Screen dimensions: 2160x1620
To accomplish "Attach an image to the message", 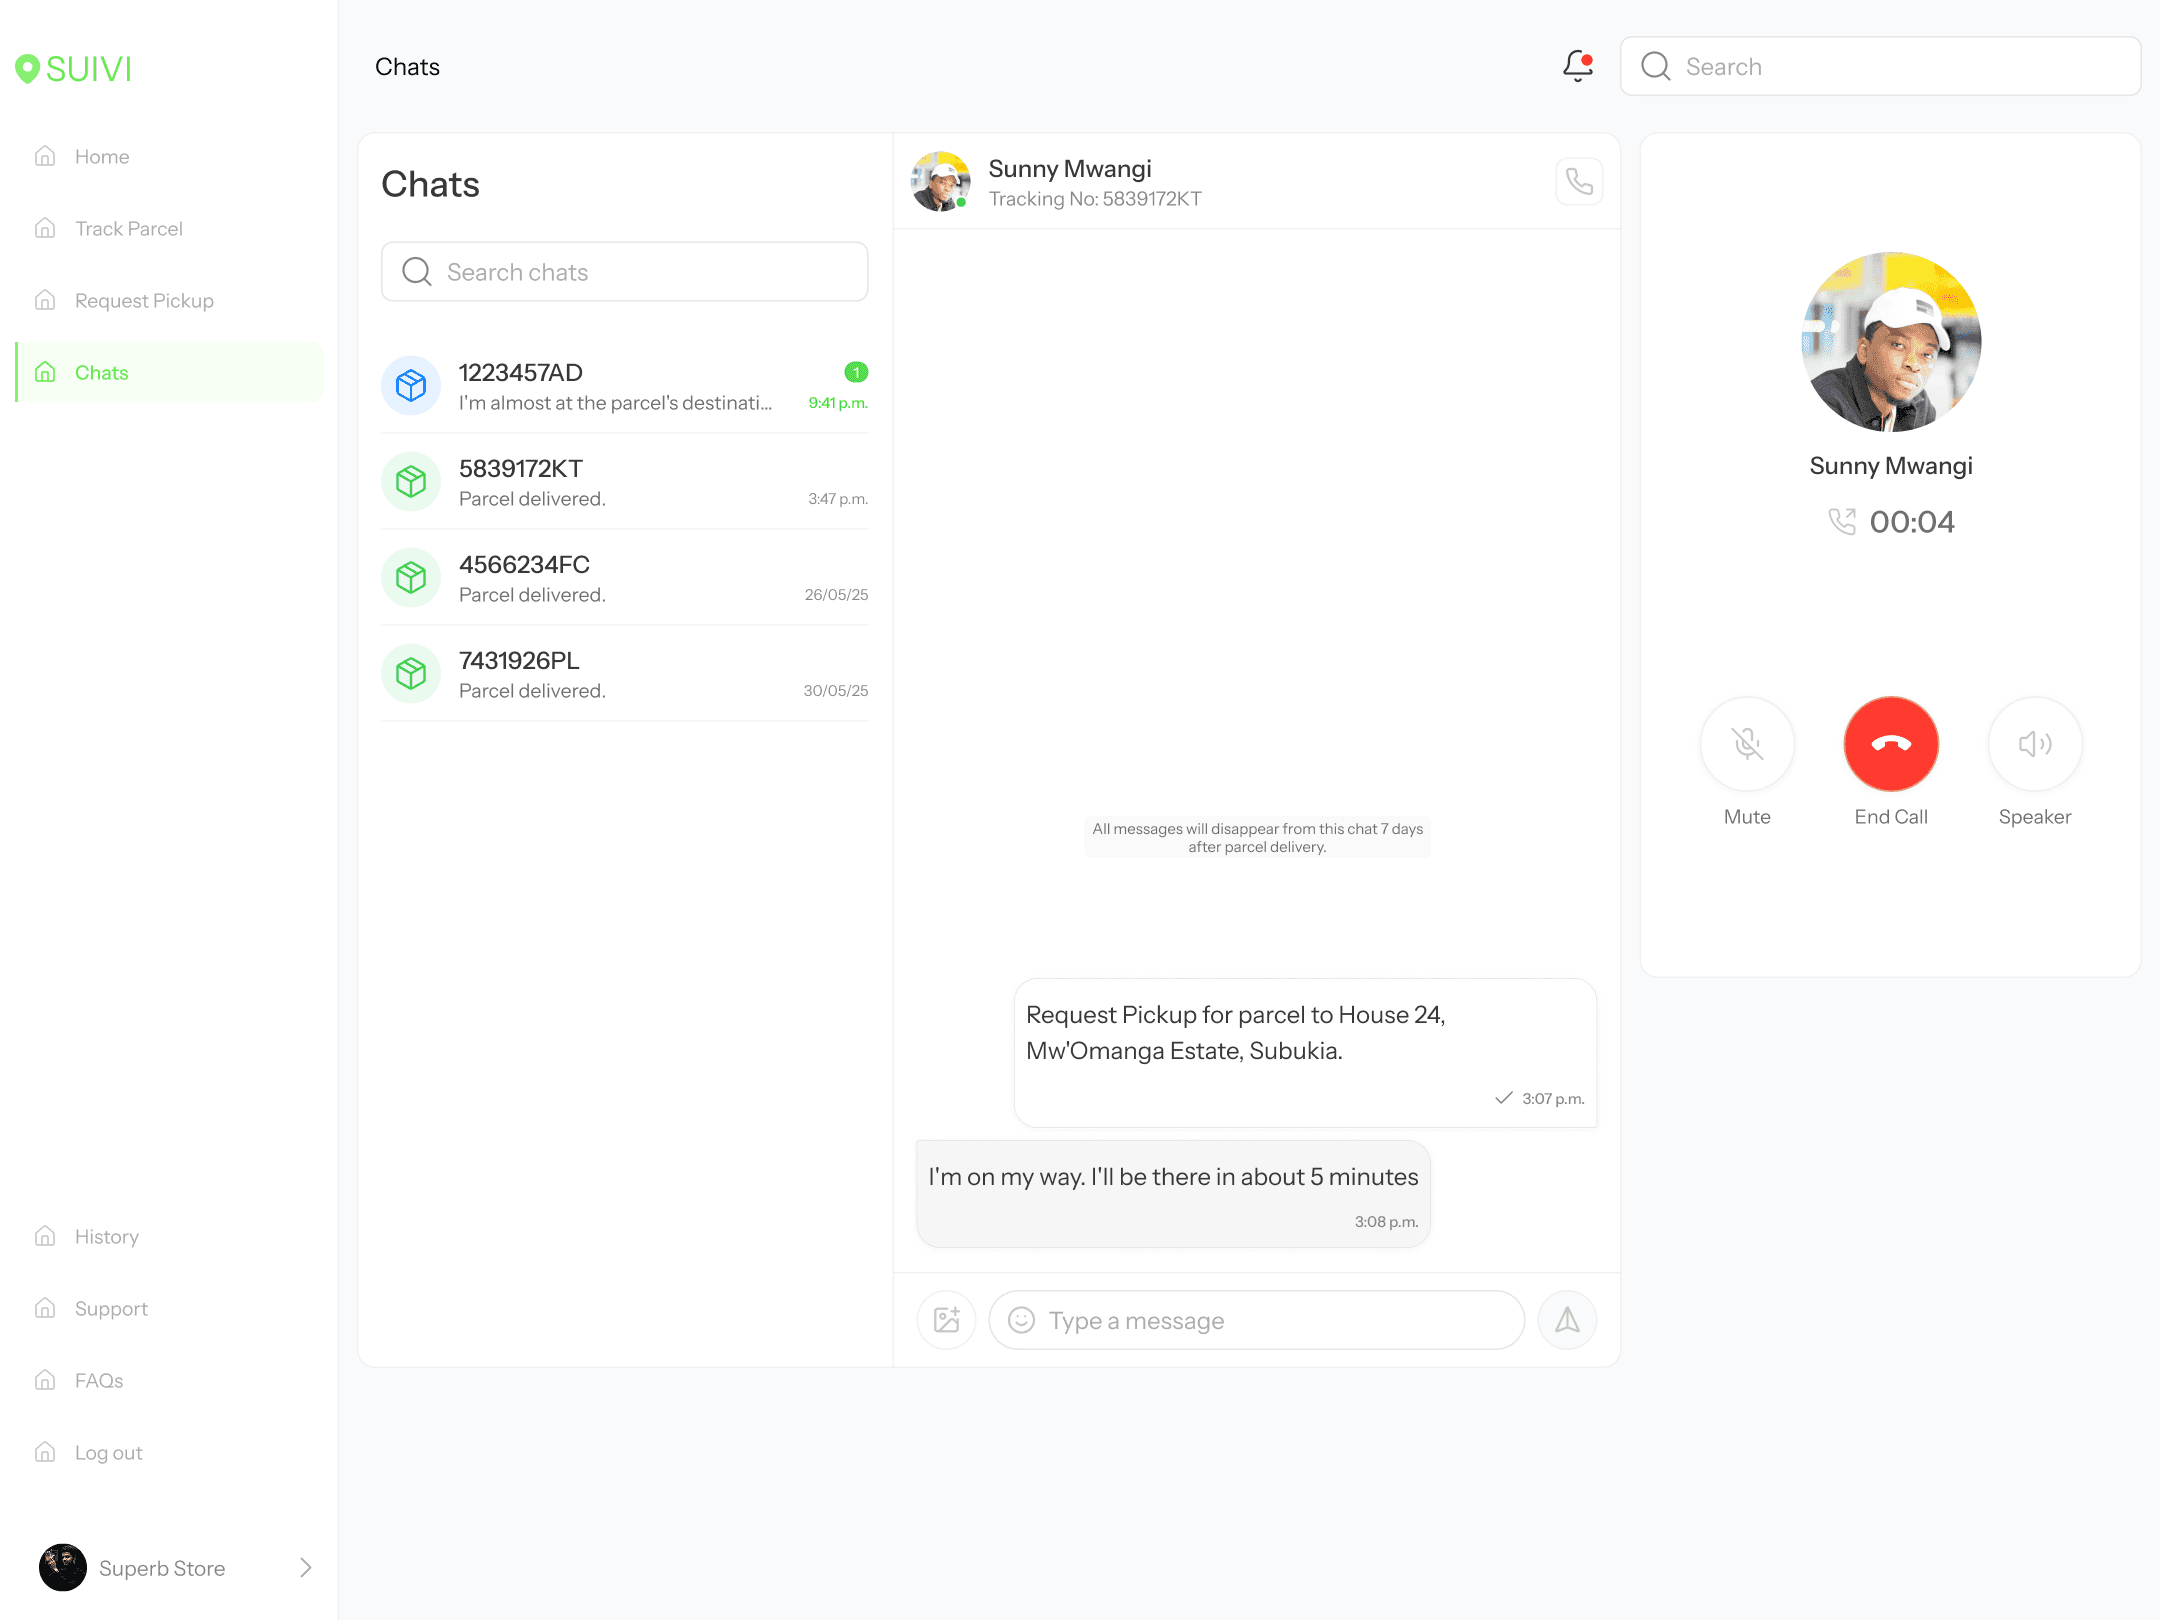I will point(946,1320).
